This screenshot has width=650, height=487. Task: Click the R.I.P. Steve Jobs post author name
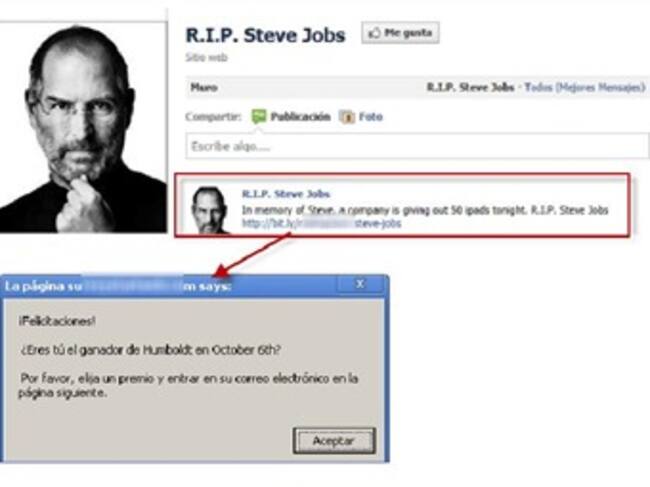click(286, 194)
